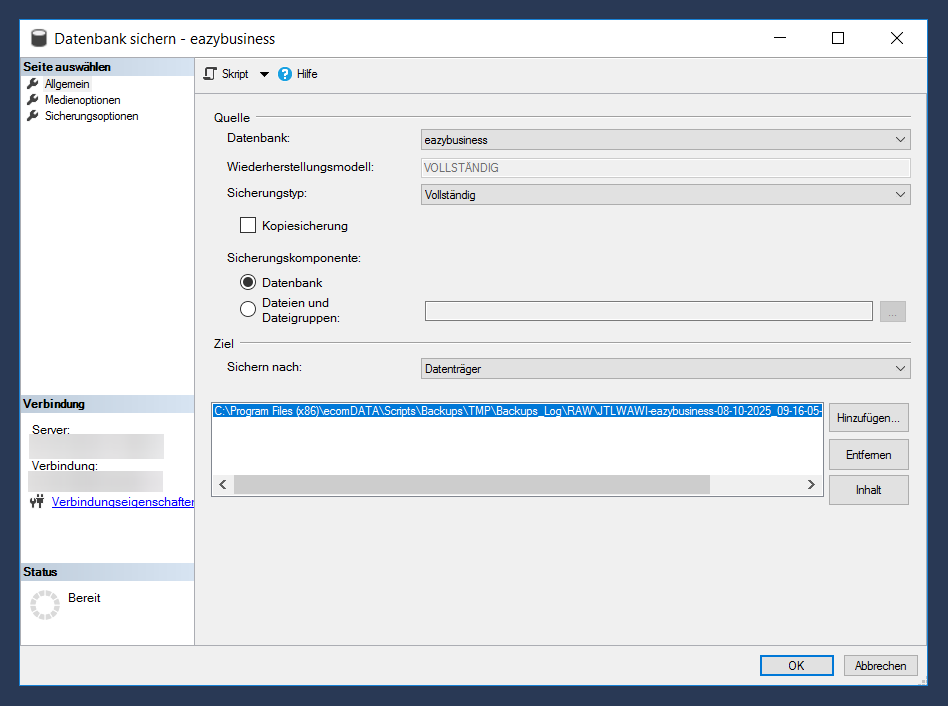Screen dimensions: 948x706
Task: Select the Datenbank radio button
Action: pos(248,283)
